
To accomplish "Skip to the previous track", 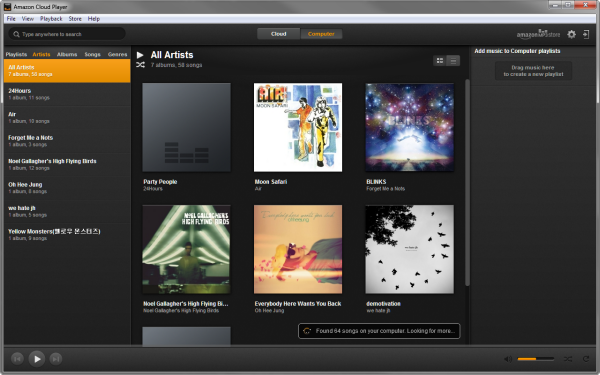I will [x=17, y=359].
